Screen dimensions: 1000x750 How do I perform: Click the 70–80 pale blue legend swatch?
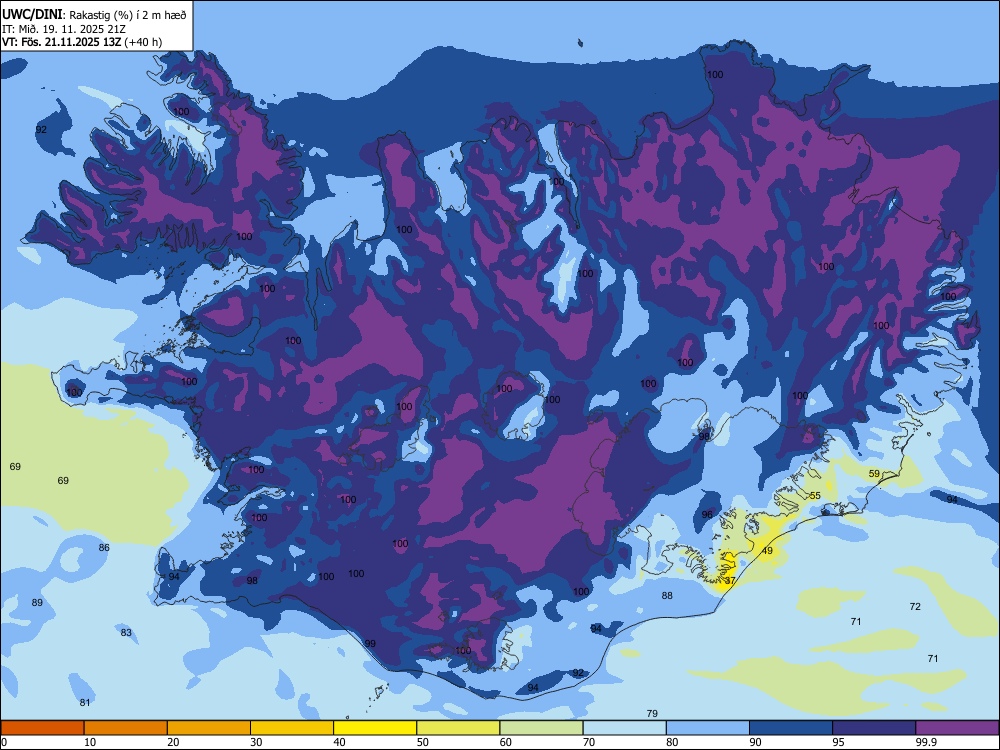(x=624, y=728)
